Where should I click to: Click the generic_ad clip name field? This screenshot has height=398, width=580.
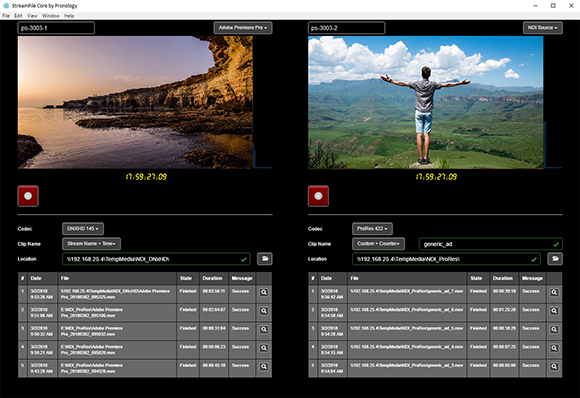click(x=490, y=244)
